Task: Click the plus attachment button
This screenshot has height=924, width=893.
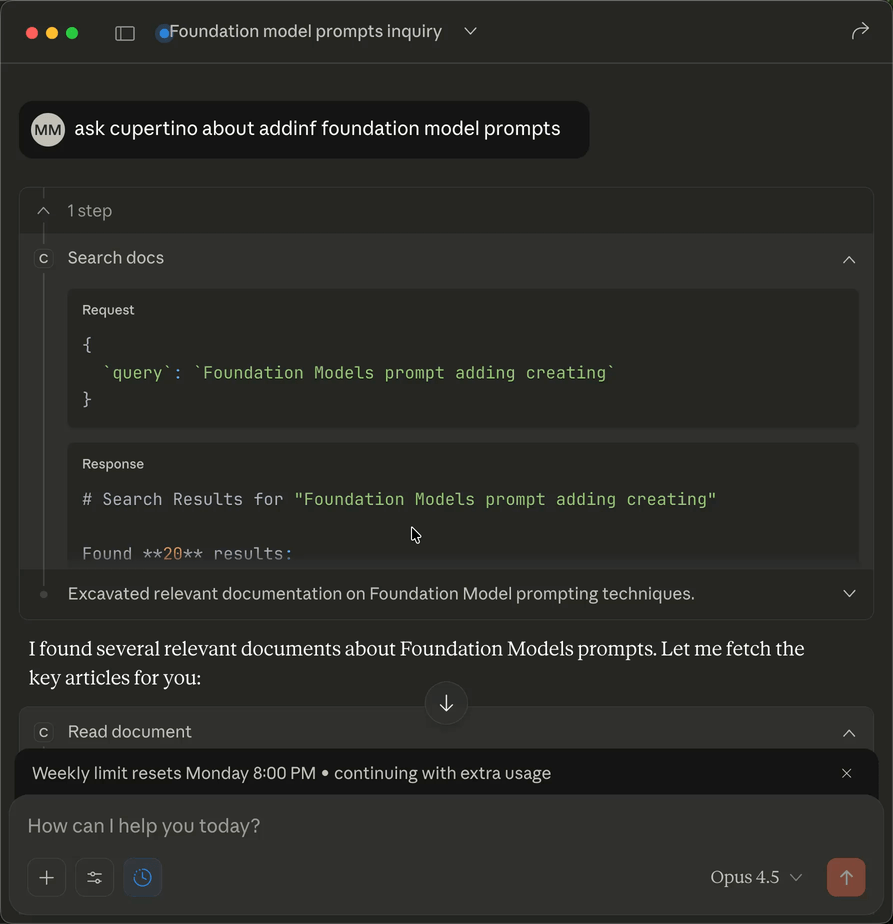Action: (x=46, y=877)
